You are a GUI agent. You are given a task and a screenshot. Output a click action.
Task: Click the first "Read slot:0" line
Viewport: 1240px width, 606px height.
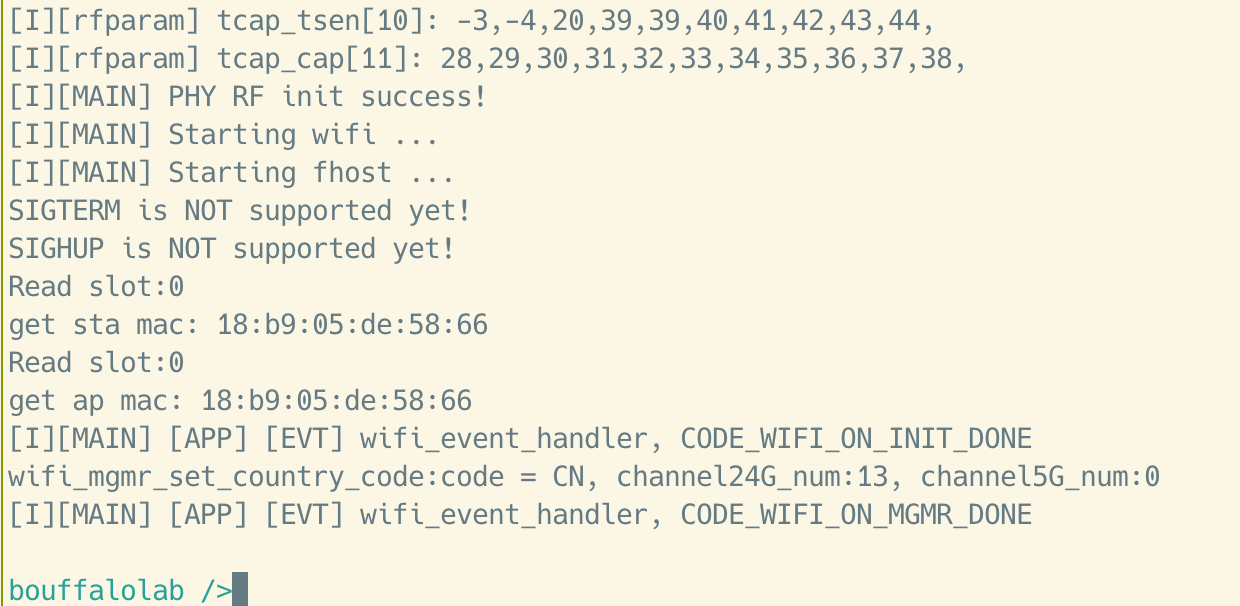(96, 287)
